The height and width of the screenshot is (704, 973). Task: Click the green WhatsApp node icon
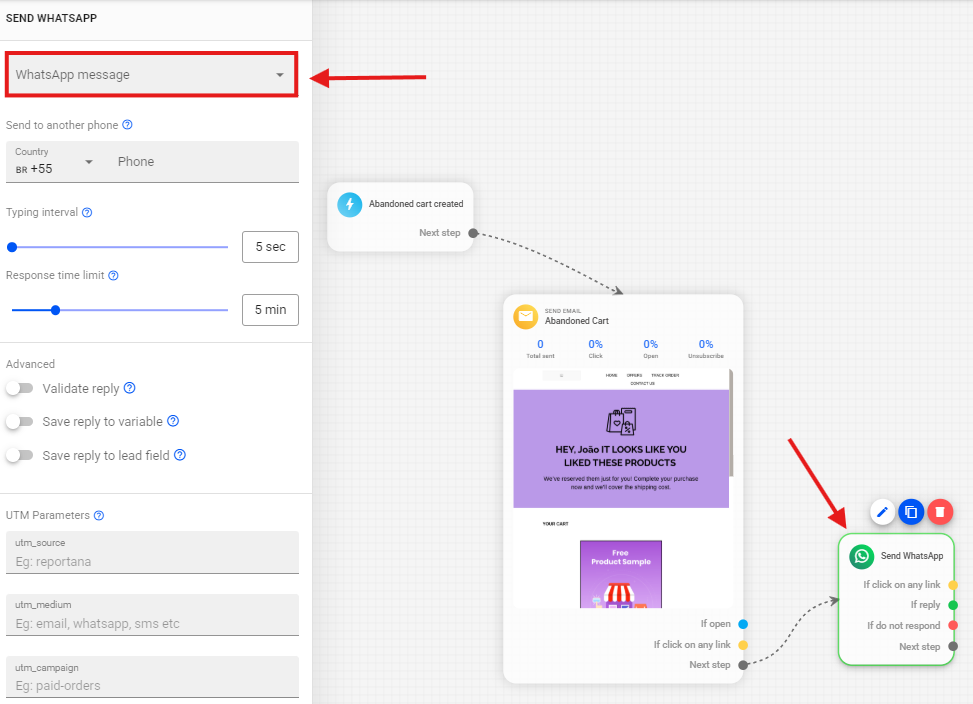click(861, 556)
